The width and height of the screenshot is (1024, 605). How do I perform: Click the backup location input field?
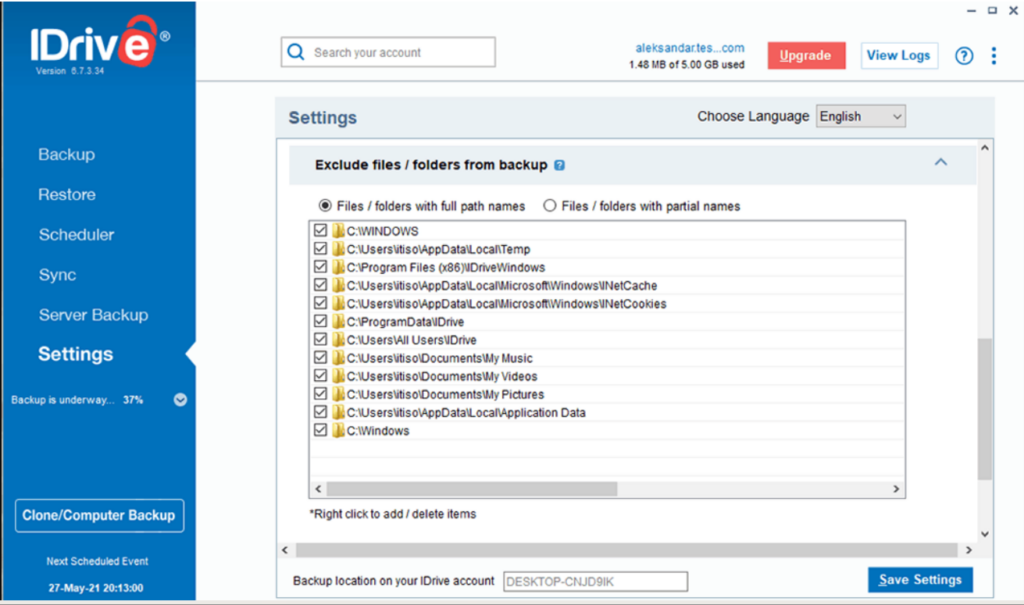[594, 581]
